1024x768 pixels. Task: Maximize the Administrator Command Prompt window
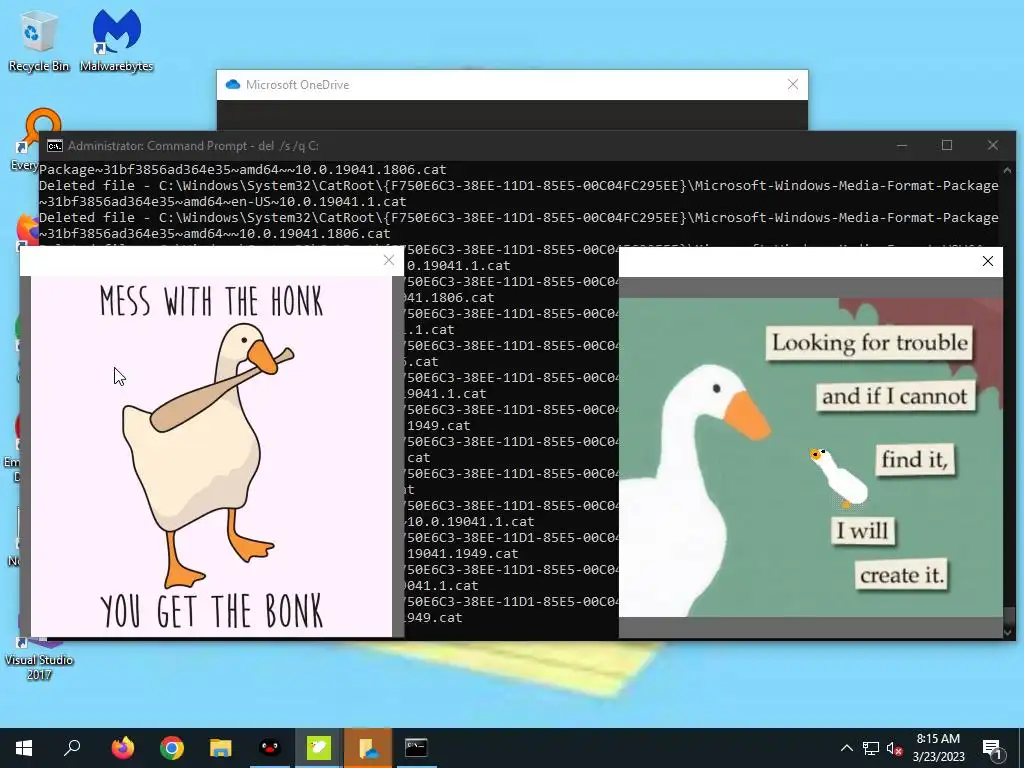[x=947, y=146]
